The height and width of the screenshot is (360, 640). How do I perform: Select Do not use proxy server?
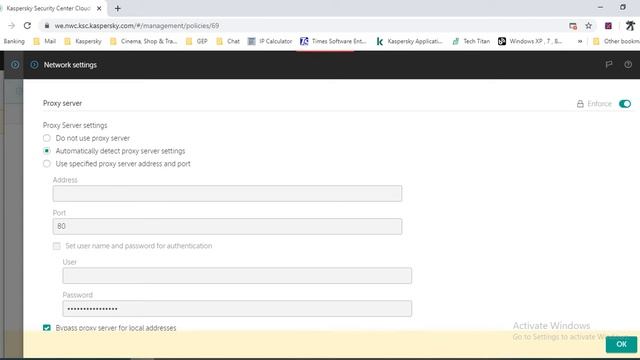(47, 138)
